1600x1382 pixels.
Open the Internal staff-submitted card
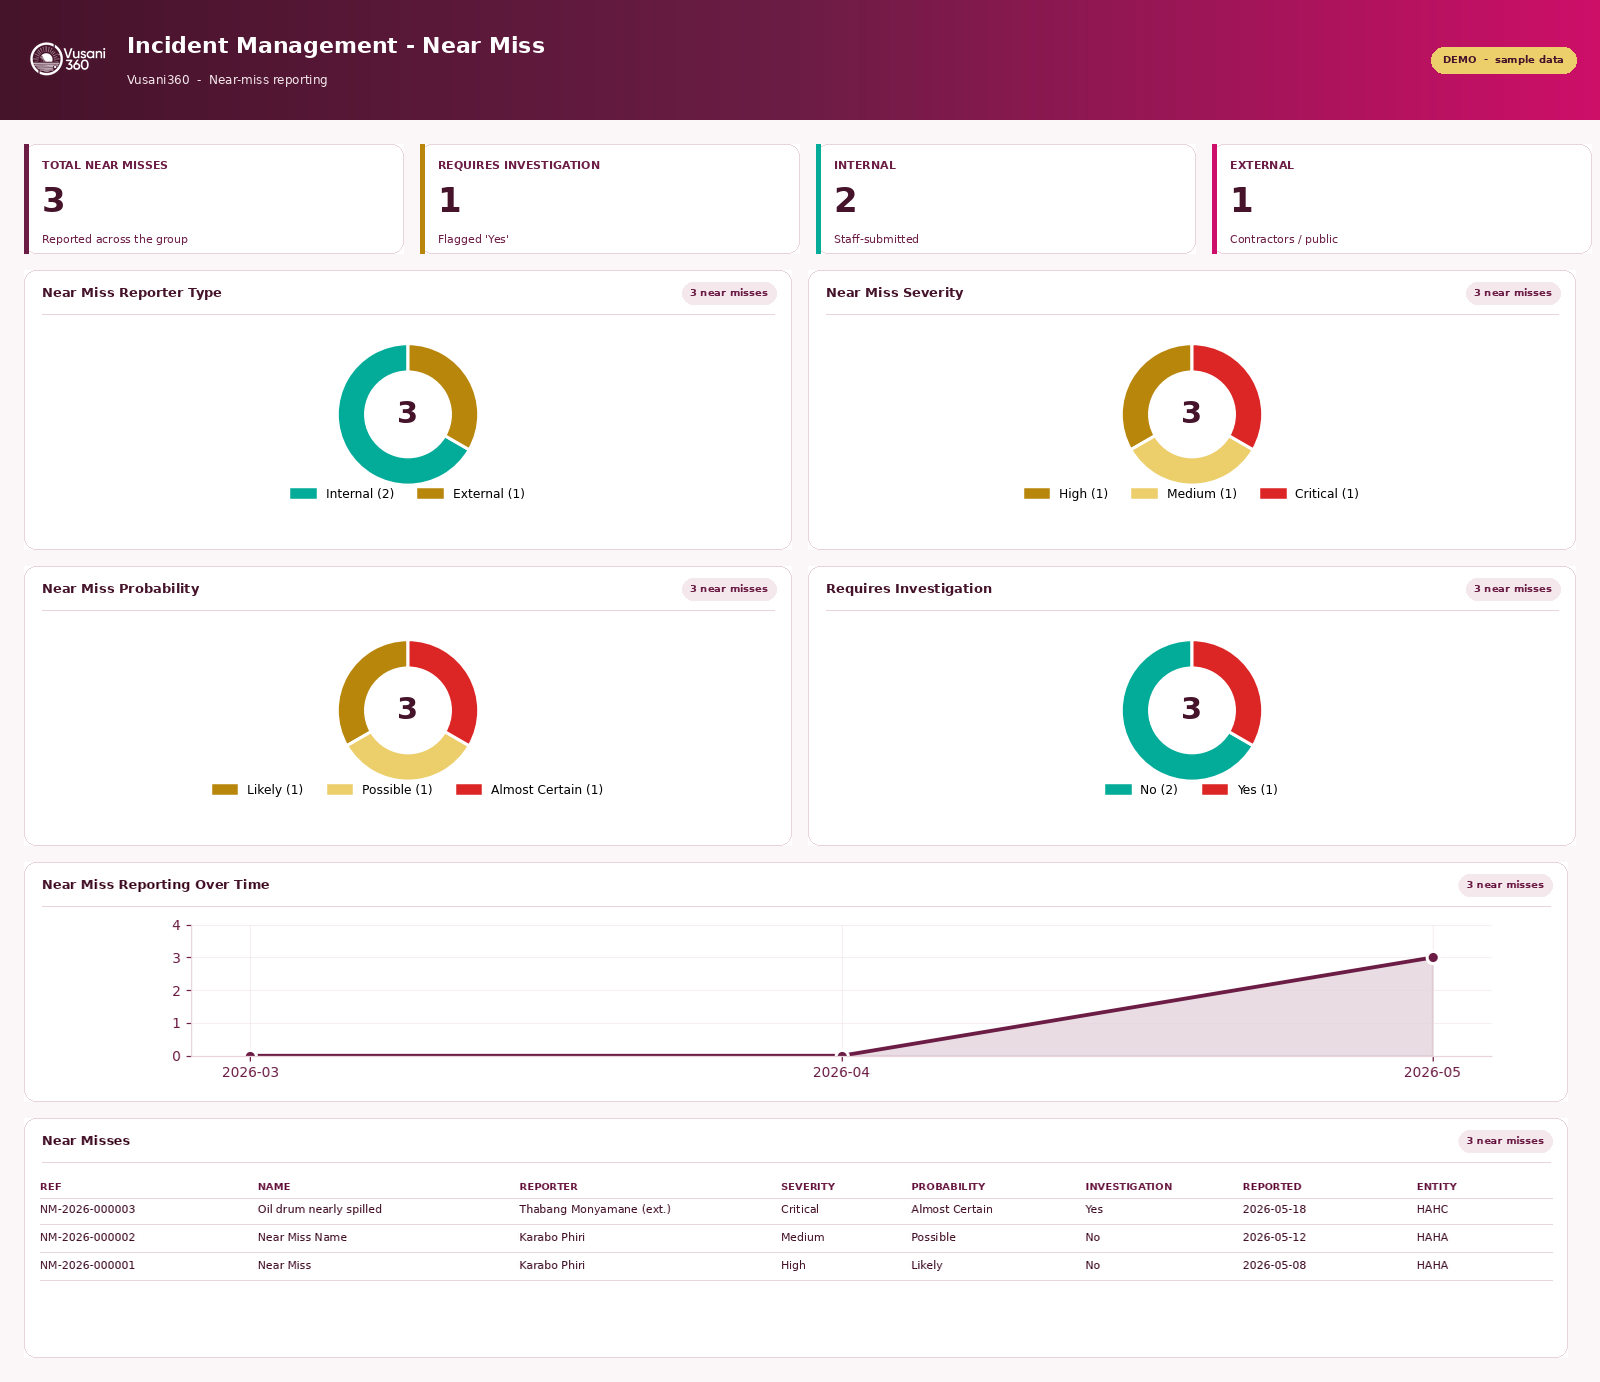(x=1006, y=199)
